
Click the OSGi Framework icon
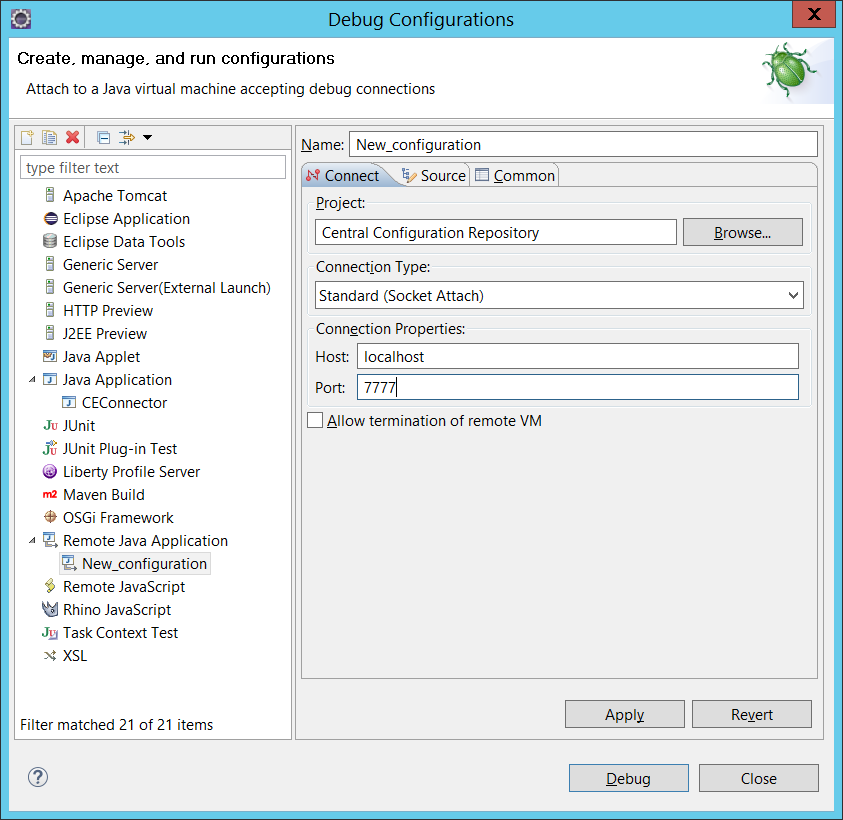coord(50,517)
